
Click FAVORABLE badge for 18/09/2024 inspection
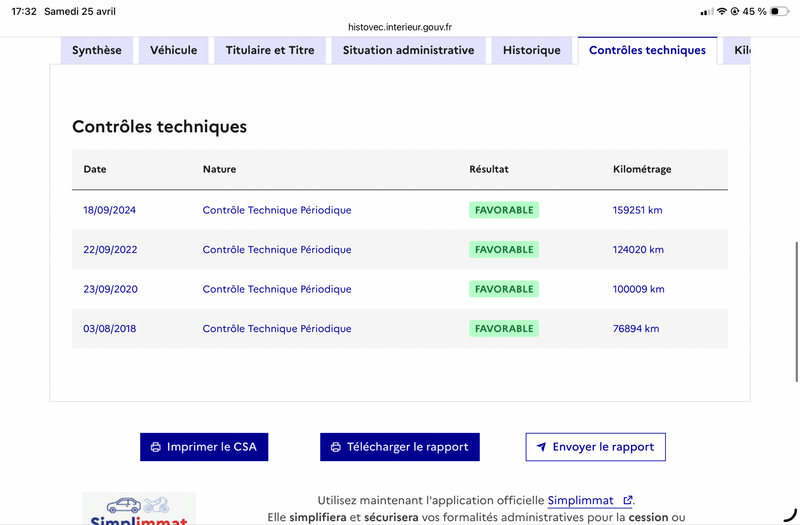tap(504, 210)
